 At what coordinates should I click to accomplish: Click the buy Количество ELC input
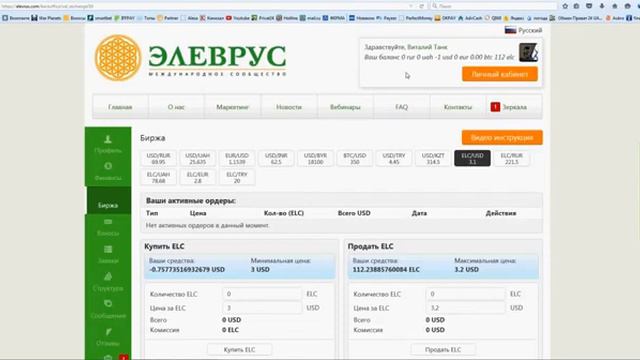click(x=262, y=294)
